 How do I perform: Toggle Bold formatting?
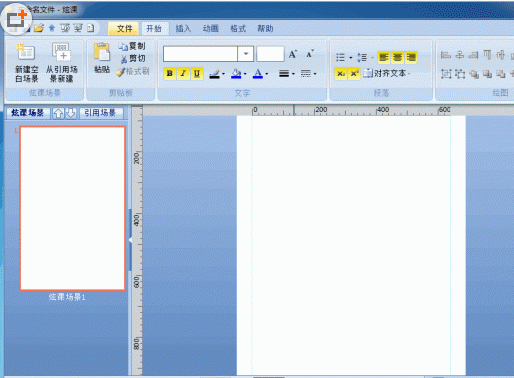pyautogui.click(x=170, y=73)
